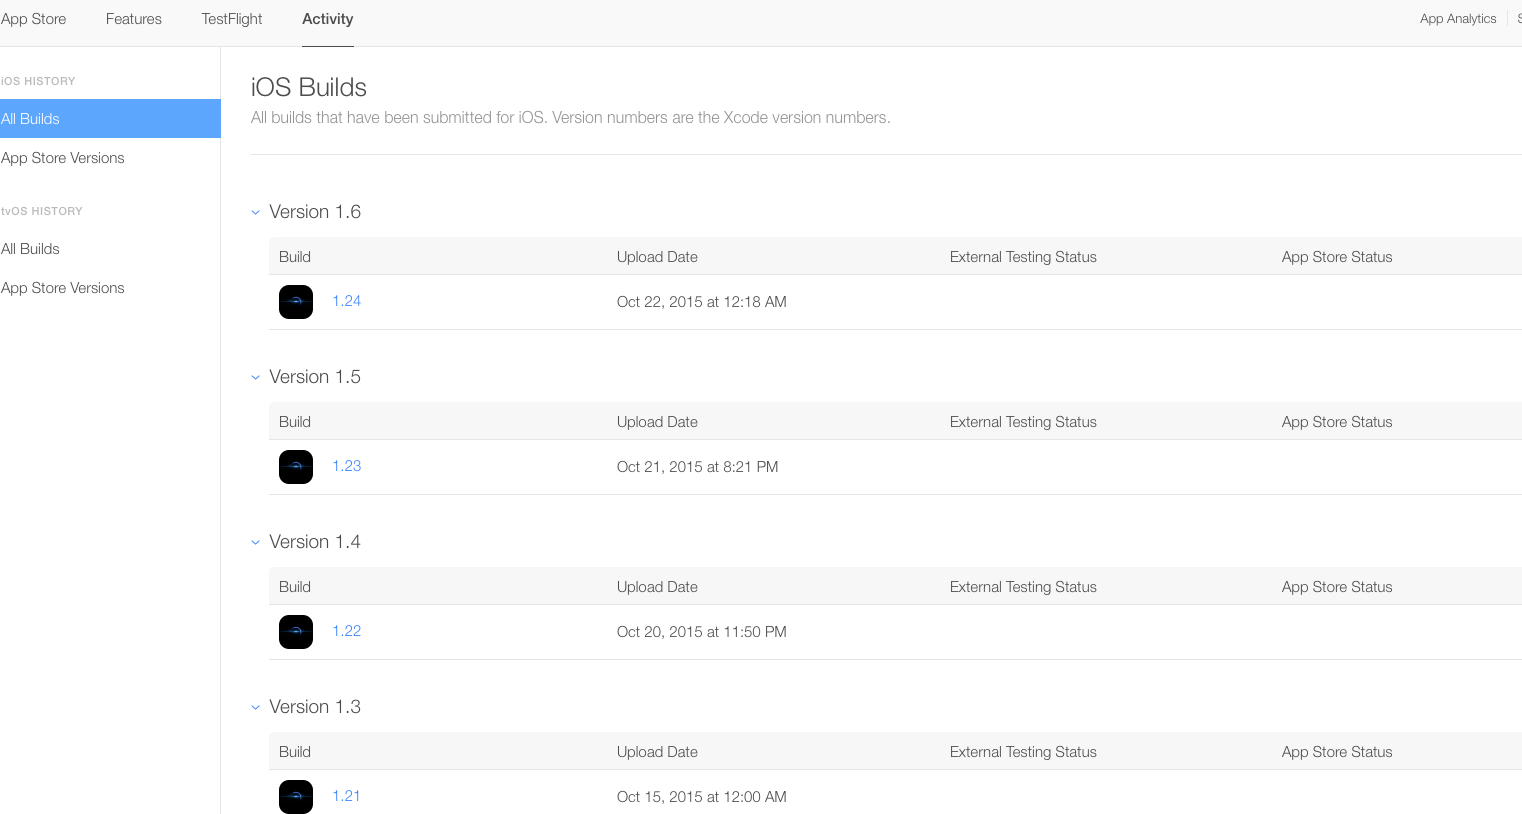Select the Activity tab
1522x814 pixels.
point(328,19)
